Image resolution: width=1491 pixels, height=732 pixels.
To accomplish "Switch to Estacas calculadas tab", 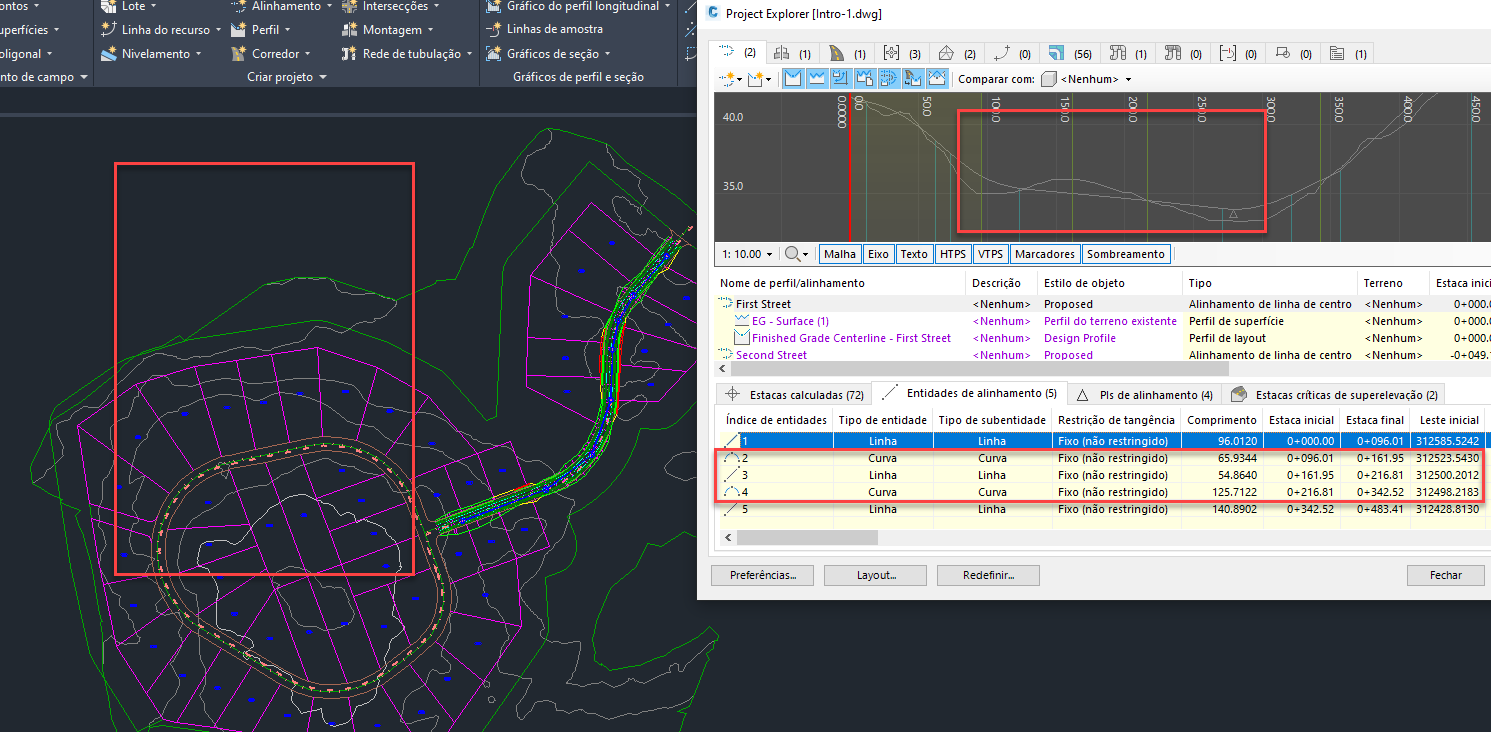I will point(795,395).
